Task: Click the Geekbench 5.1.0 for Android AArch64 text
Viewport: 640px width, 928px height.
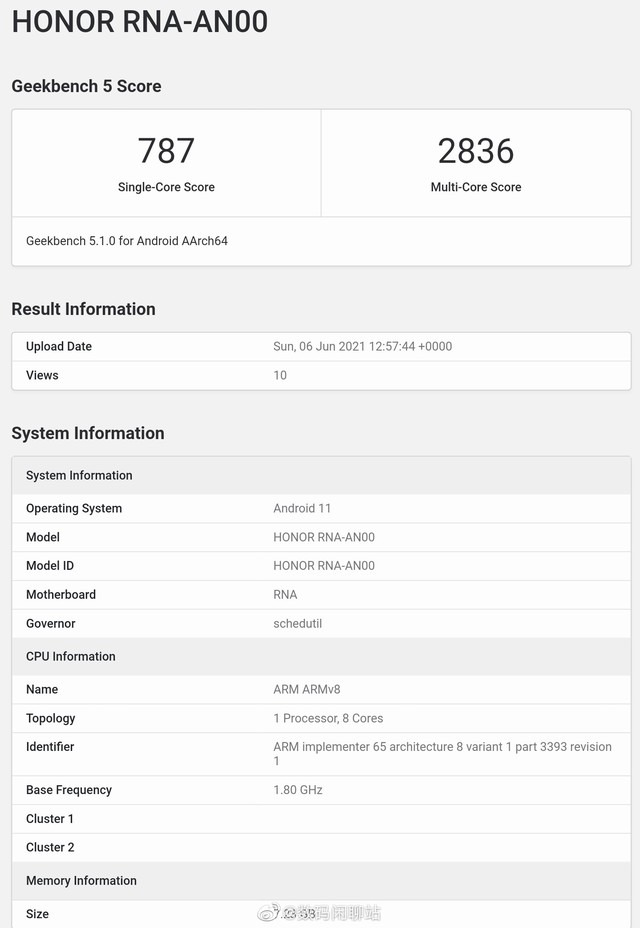Action: (127, 241)
